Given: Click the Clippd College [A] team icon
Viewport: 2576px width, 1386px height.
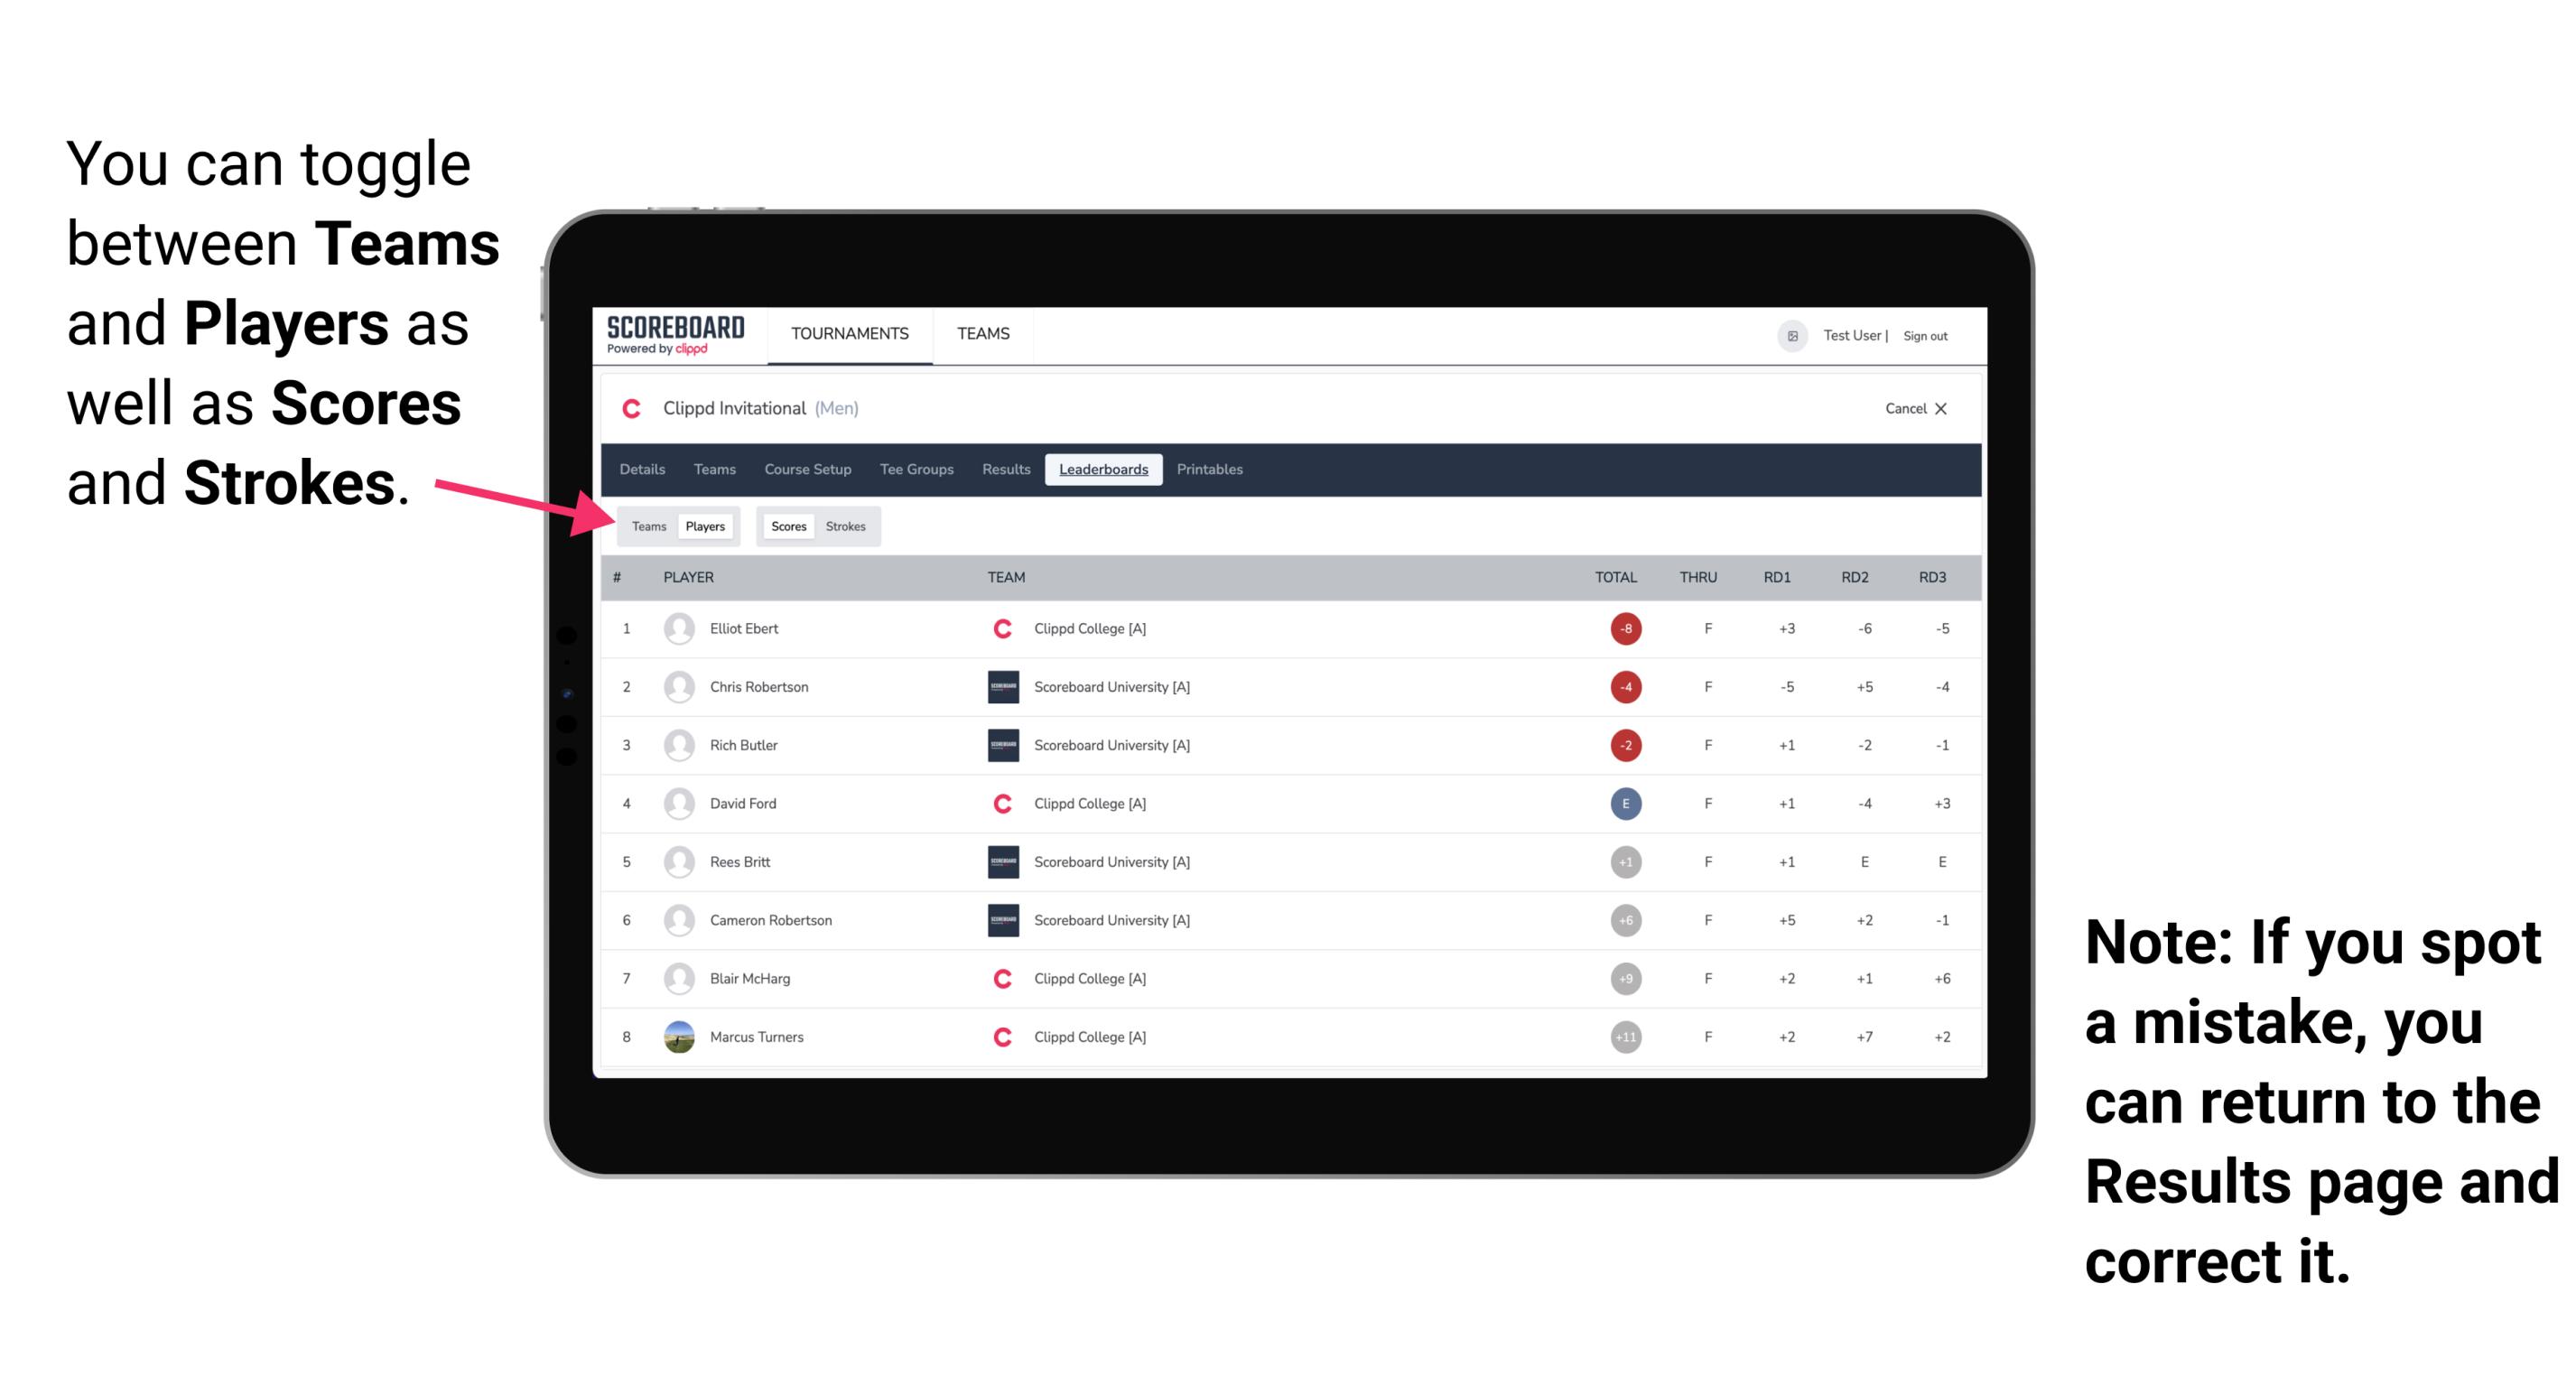Looking at the screenshot, I should (x=995, y=628).
